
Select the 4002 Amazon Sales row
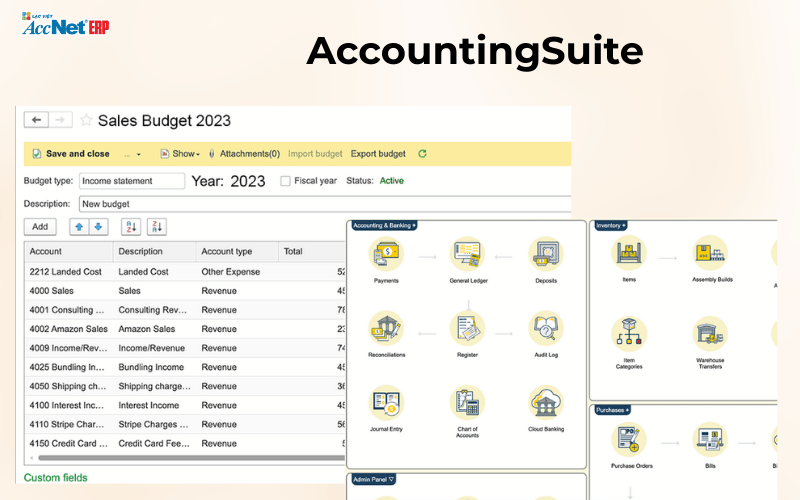(x=185, y=329)
